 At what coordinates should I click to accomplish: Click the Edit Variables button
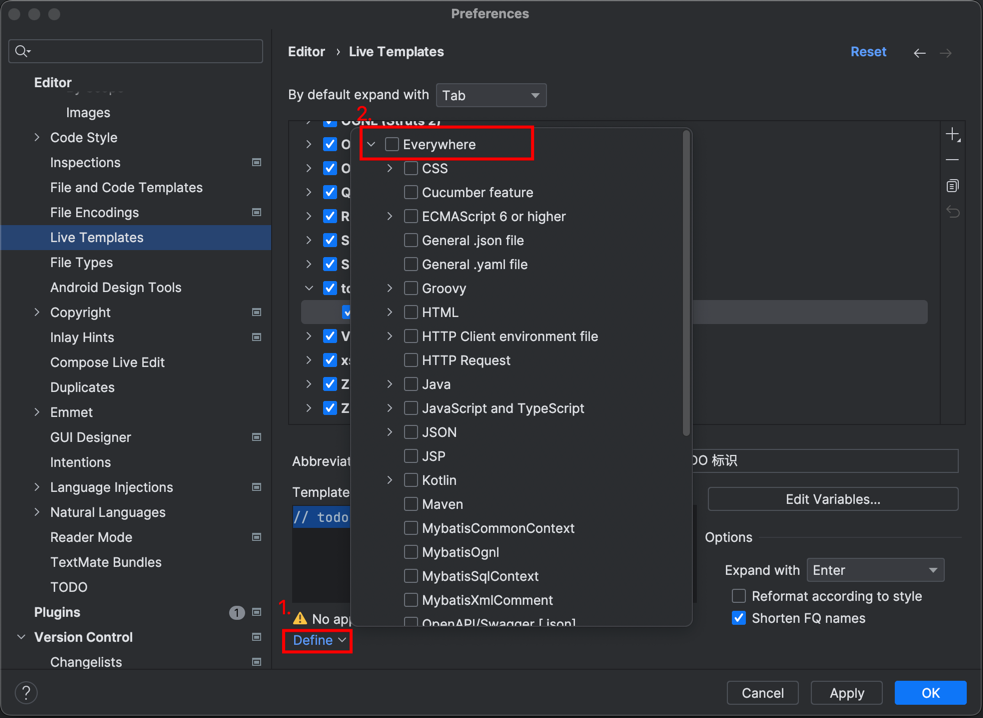point(832,499)
